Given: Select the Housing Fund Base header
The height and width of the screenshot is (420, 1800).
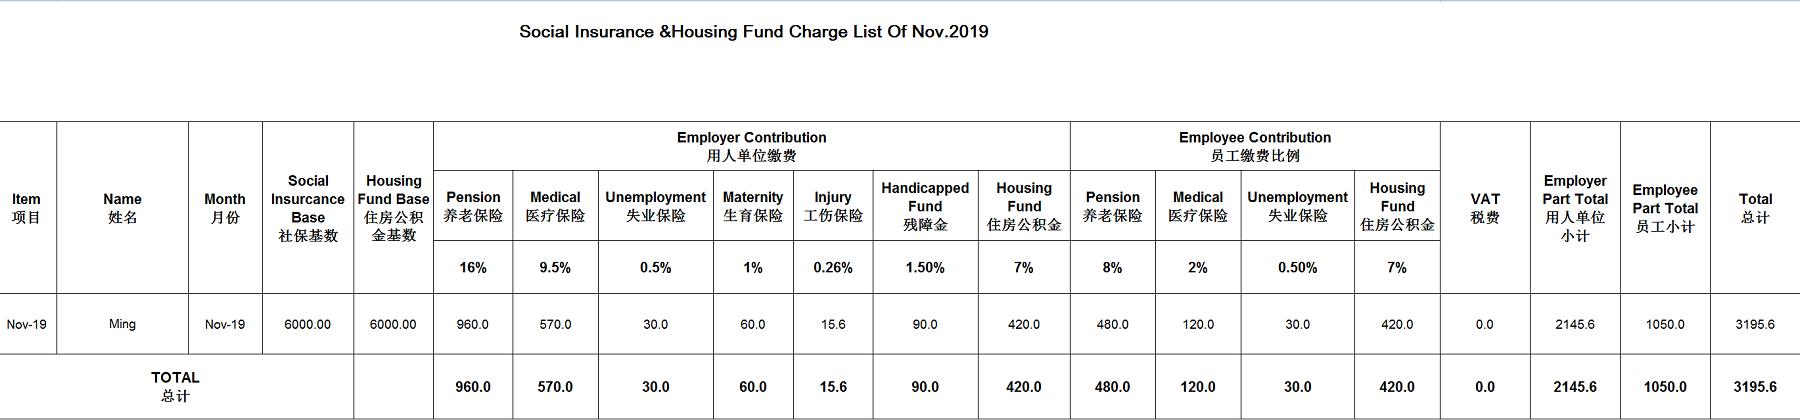Looking at the screenshot, I should coord(393,208).
